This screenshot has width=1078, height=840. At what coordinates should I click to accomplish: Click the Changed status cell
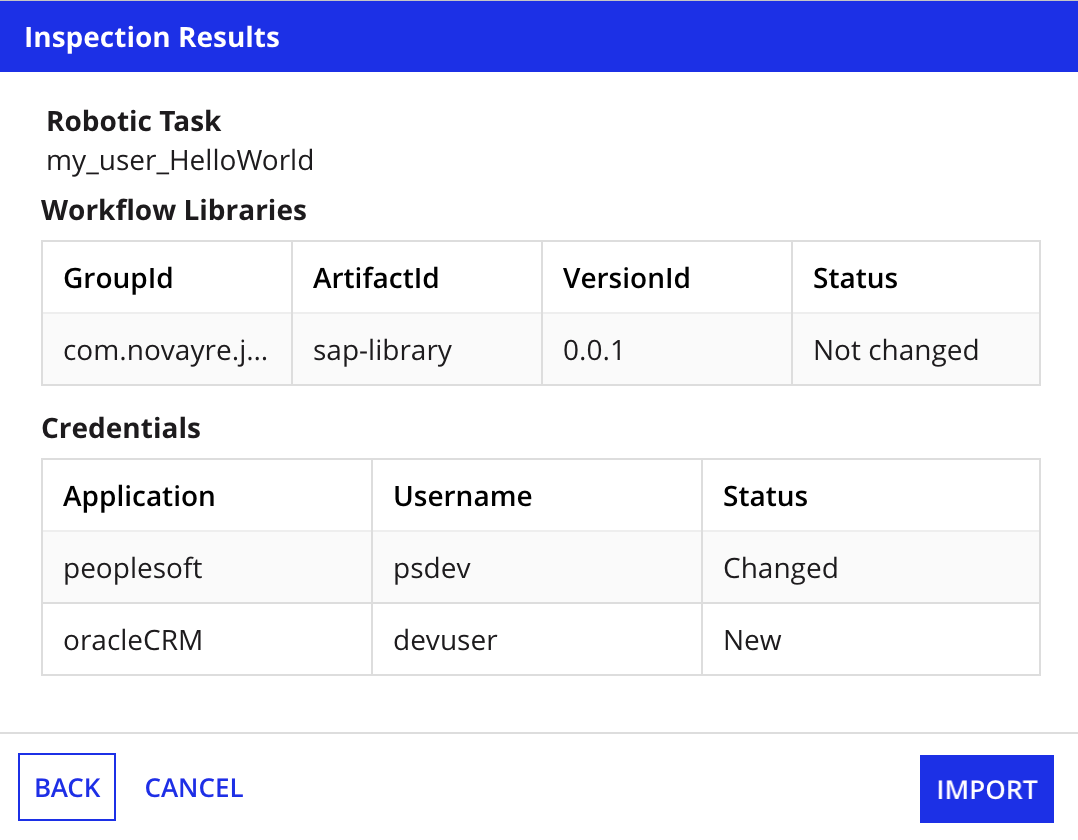pyautogui.click(x=780, y=567)
